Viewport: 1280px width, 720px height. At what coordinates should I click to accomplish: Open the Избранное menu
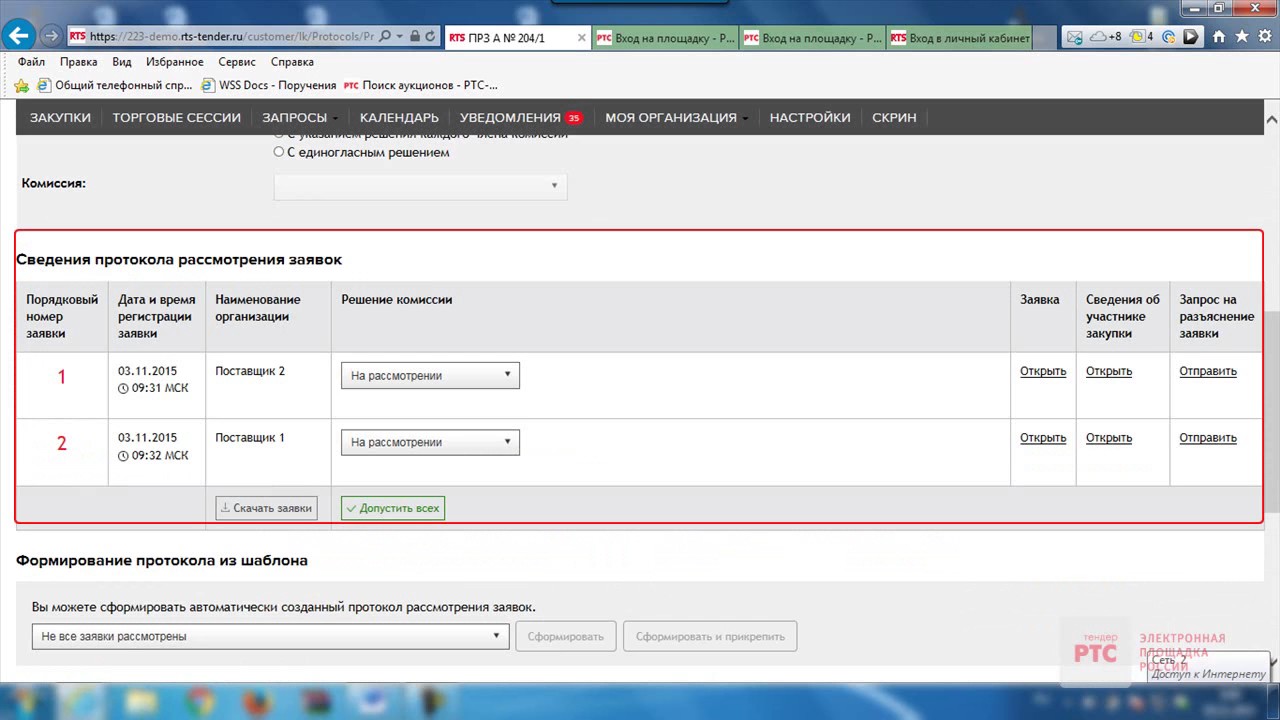175,62
